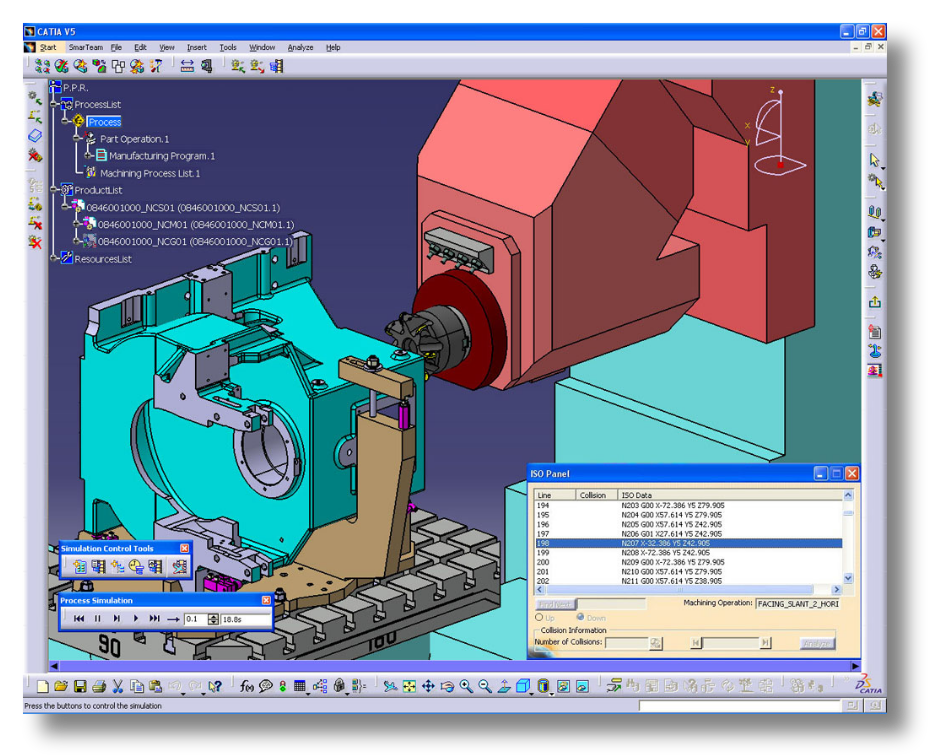The height and width of the screenshot is (756, 929).
Task: Open the Formula f(x) icon
Action: click(x=246, y=686)
